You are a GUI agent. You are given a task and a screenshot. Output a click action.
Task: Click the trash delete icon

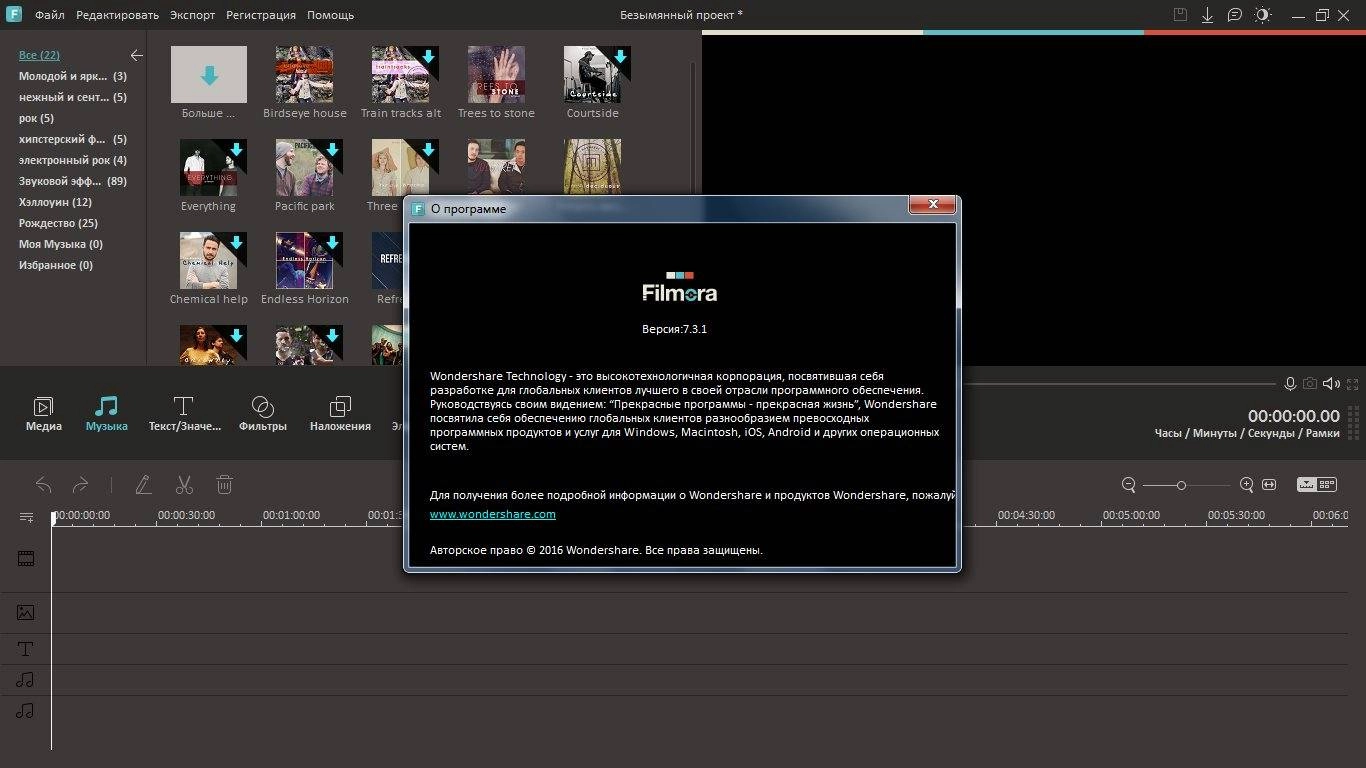[225, 485]
